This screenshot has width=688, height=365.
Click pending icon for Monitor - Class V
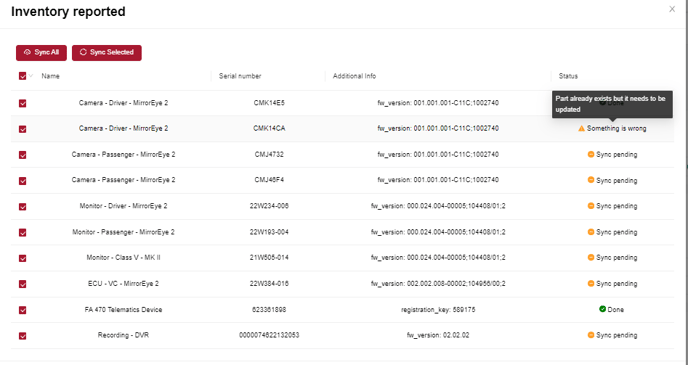591,257
